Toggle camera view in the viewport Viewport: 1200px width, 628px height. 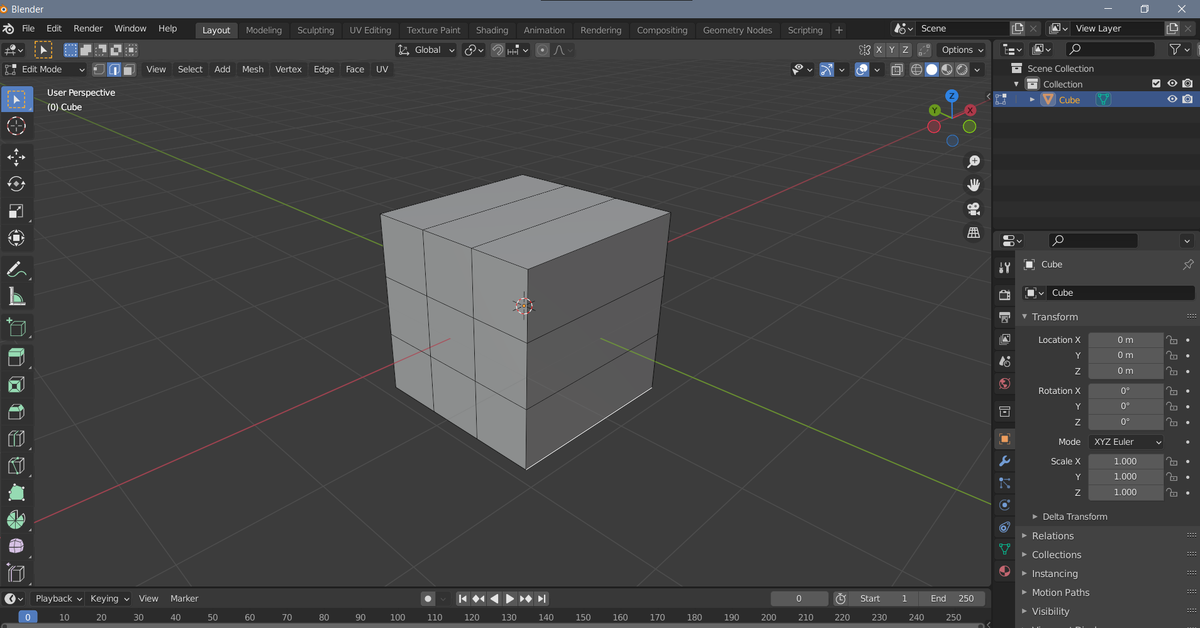(973, 209)
